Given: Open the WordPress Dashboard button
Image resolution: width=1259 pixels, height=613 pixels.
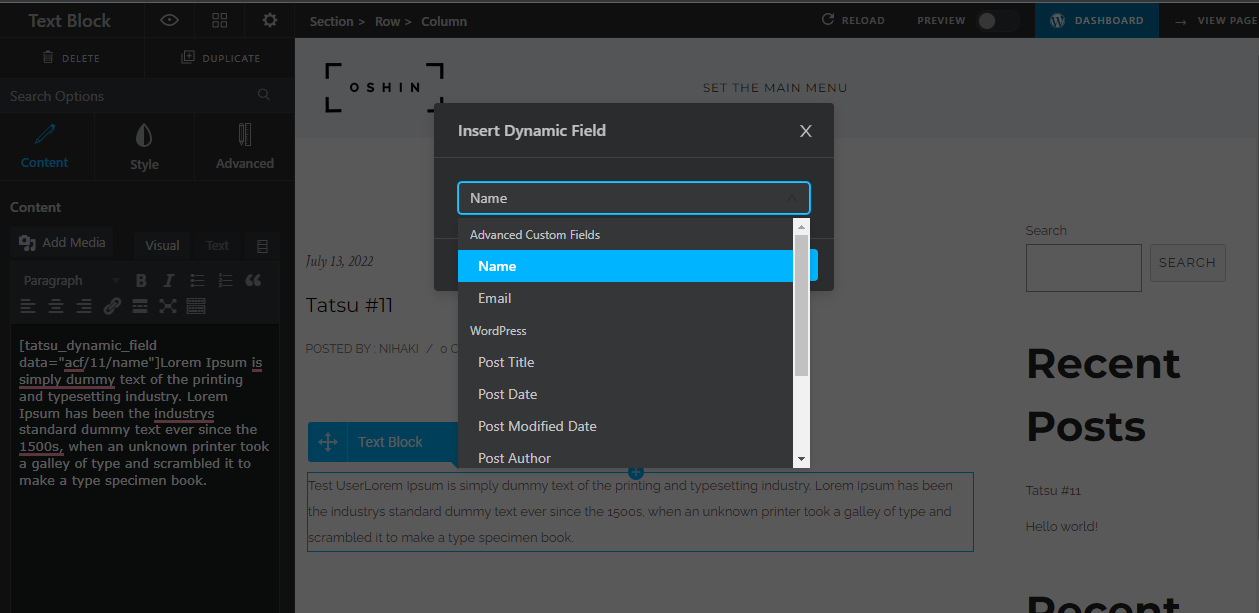Looking at the screenshot, I should tap(1096, 20).
